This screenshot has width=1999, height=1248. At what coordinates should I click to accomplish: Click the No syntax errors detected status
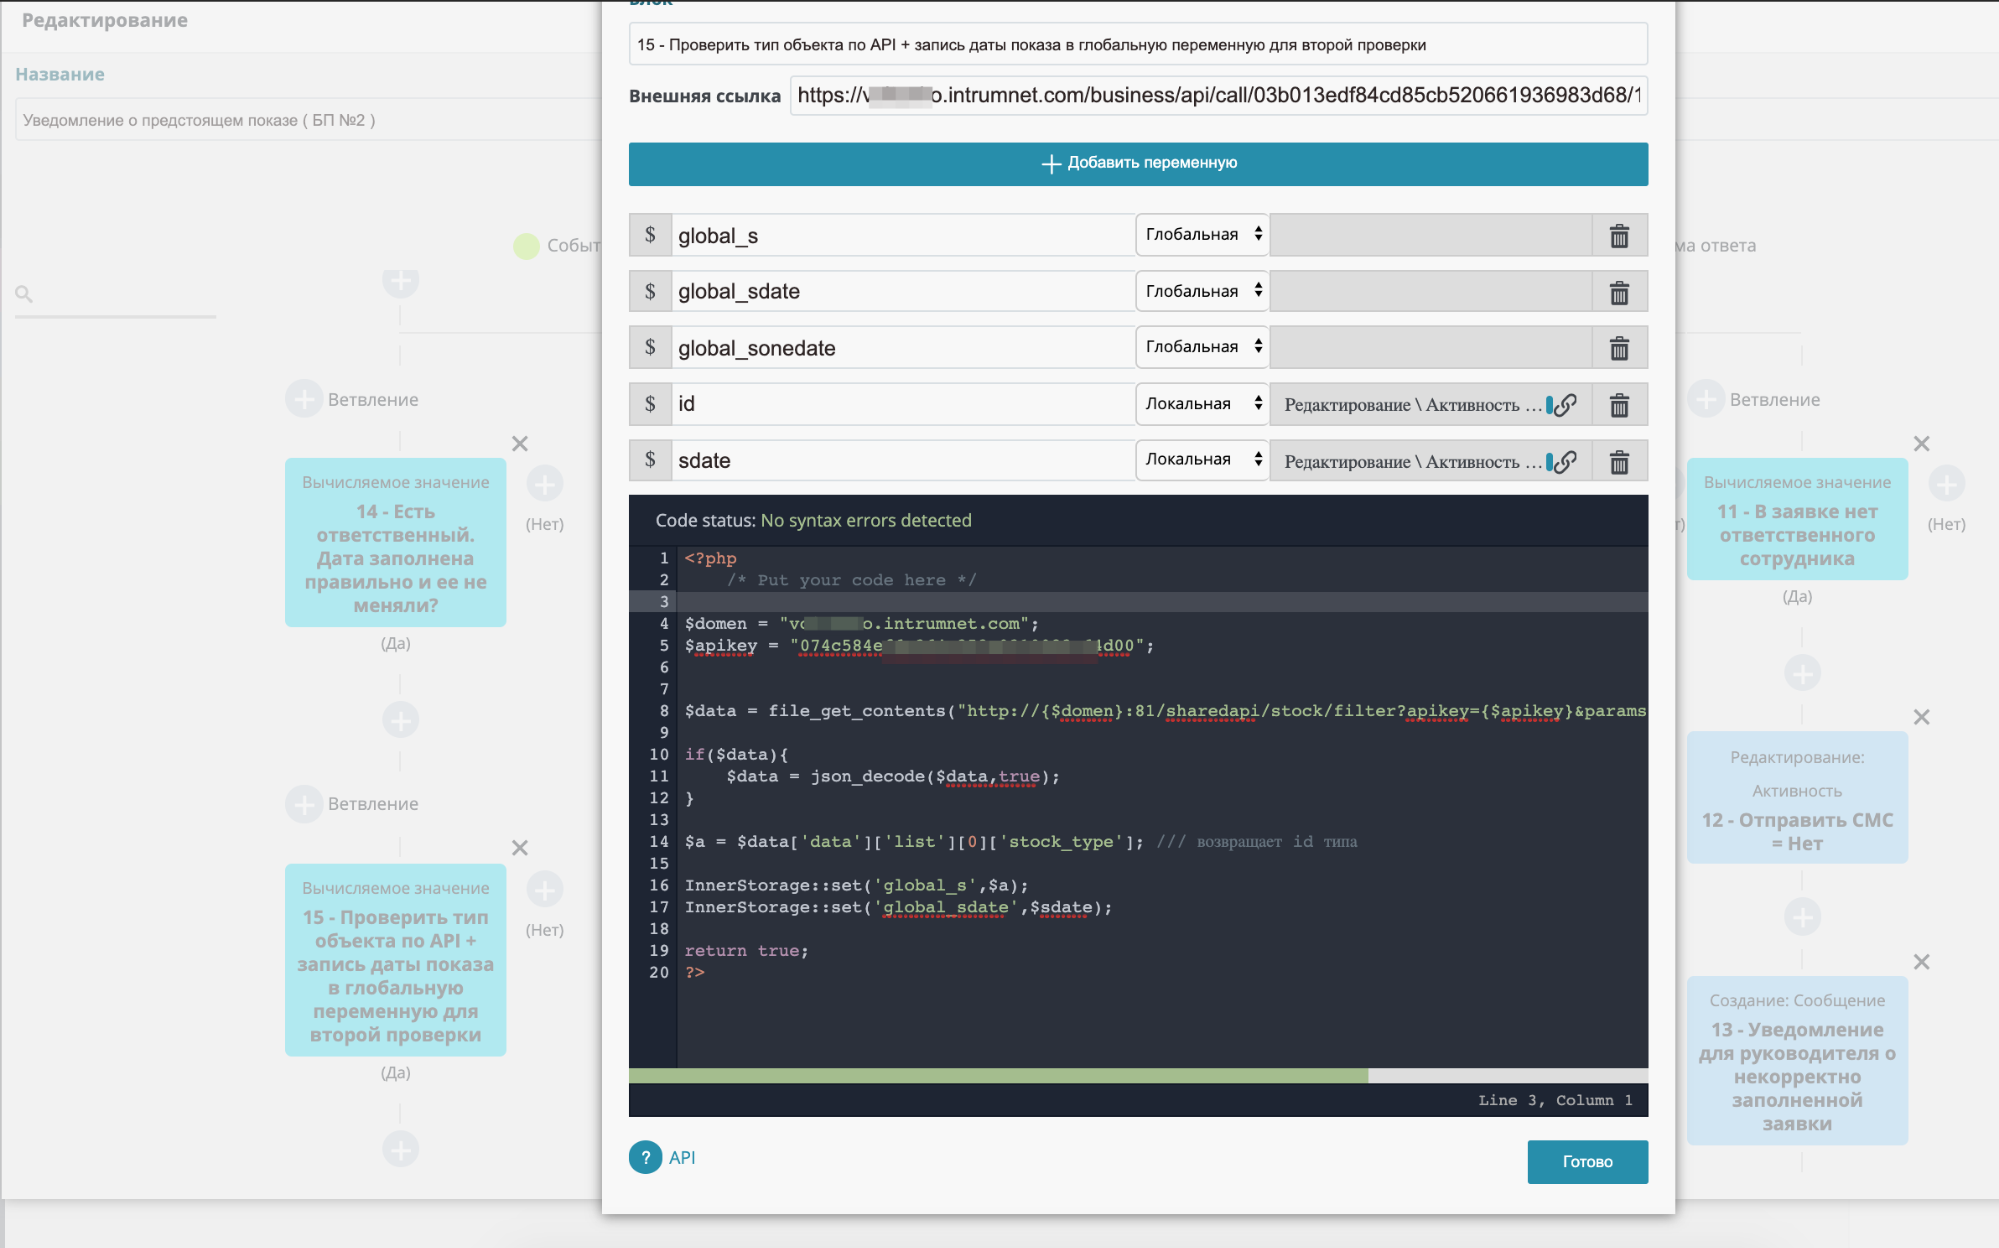(x=866, y=521)
